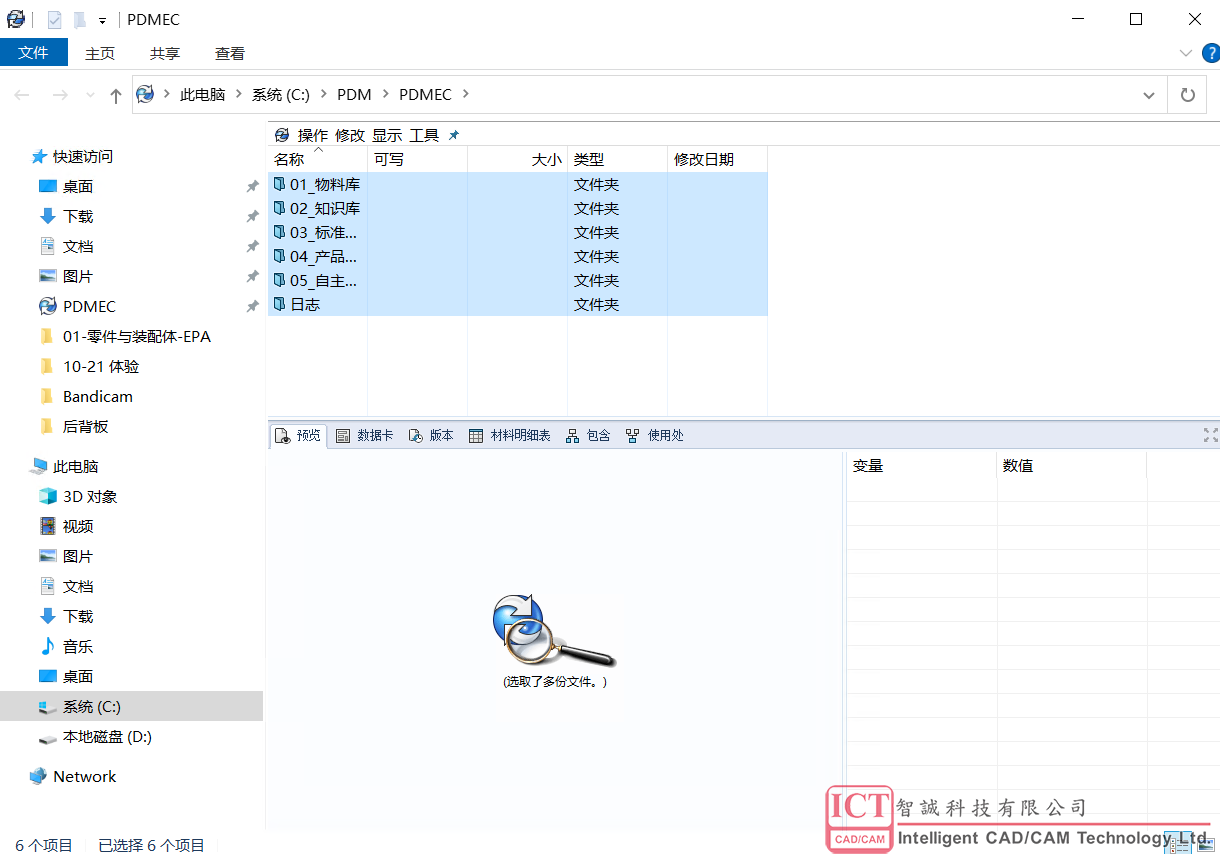Click the 数值 column header
The image size is (1220, 854).
coord(1071,466)
